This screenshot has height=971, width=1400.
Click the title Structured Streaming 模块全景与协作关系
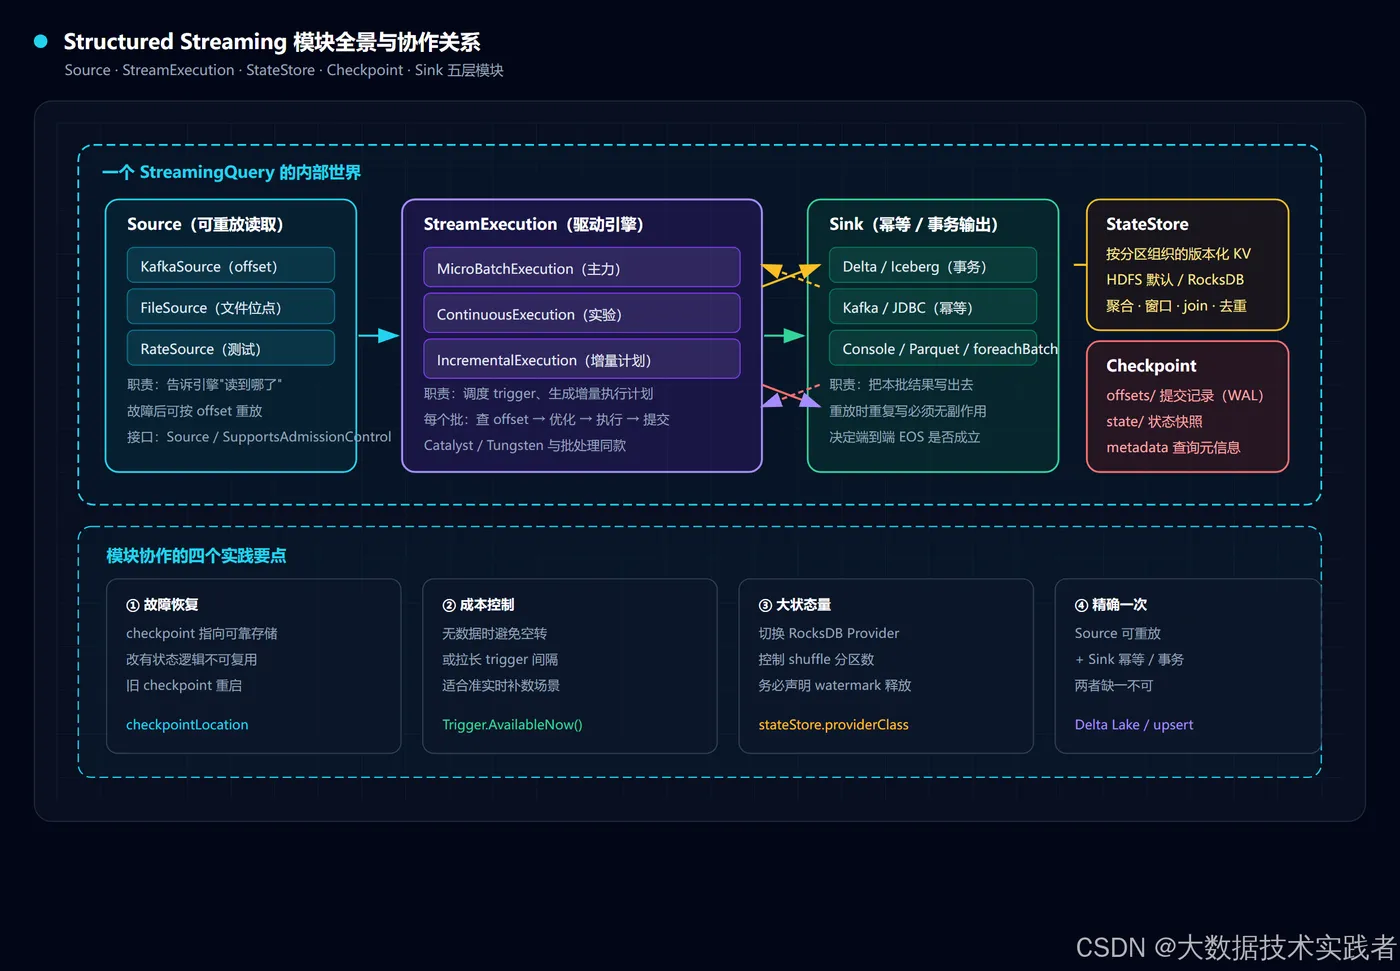(x=272, y=42)
